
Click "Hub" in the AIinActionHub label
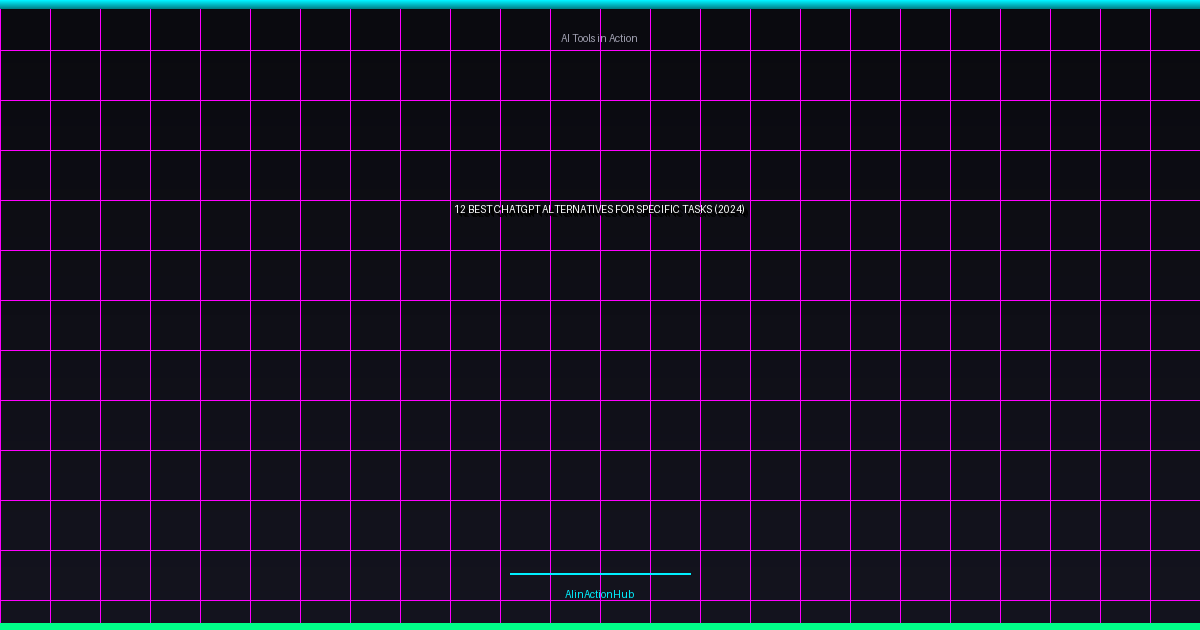pyautogui.click(x=624, y=594)
